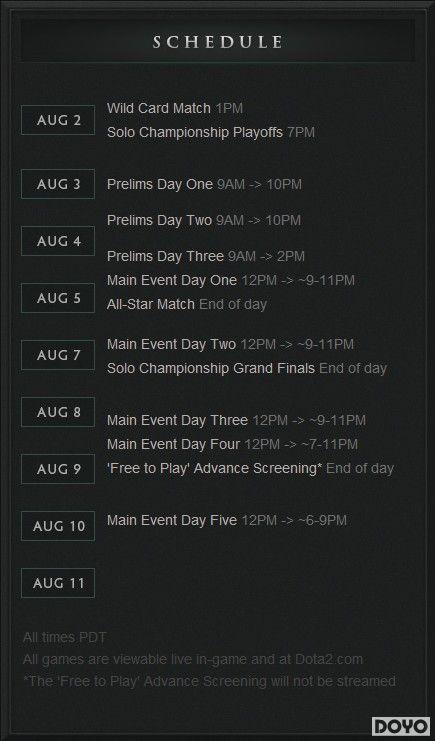Image resolution: width=435 pixels, height=741 pixels.
Task: Click the AUG 9 date box
Action: (x=58, y=469)
